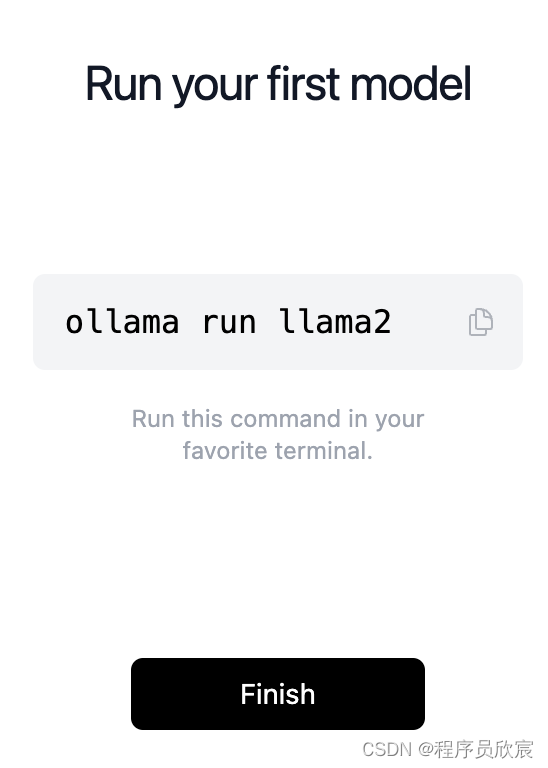Click the word 'Run' in the heading
Viewport: 548px width, 768px height.
[123, 84]
